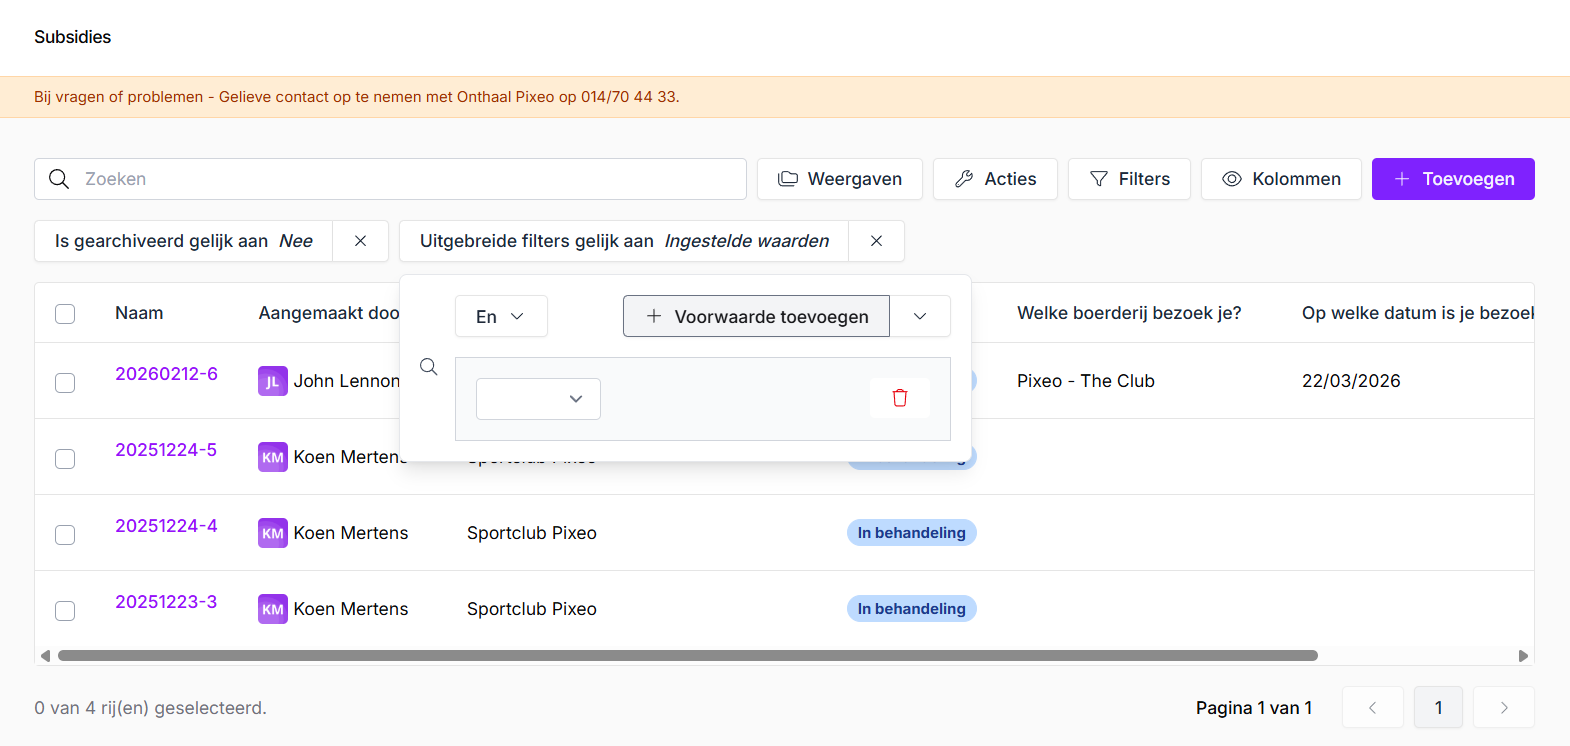Image resolution: width=1570 pixels, height=746 pixels.
Task: Select the checkbox for row 20260212-6
Action: [x=65, y=383]
